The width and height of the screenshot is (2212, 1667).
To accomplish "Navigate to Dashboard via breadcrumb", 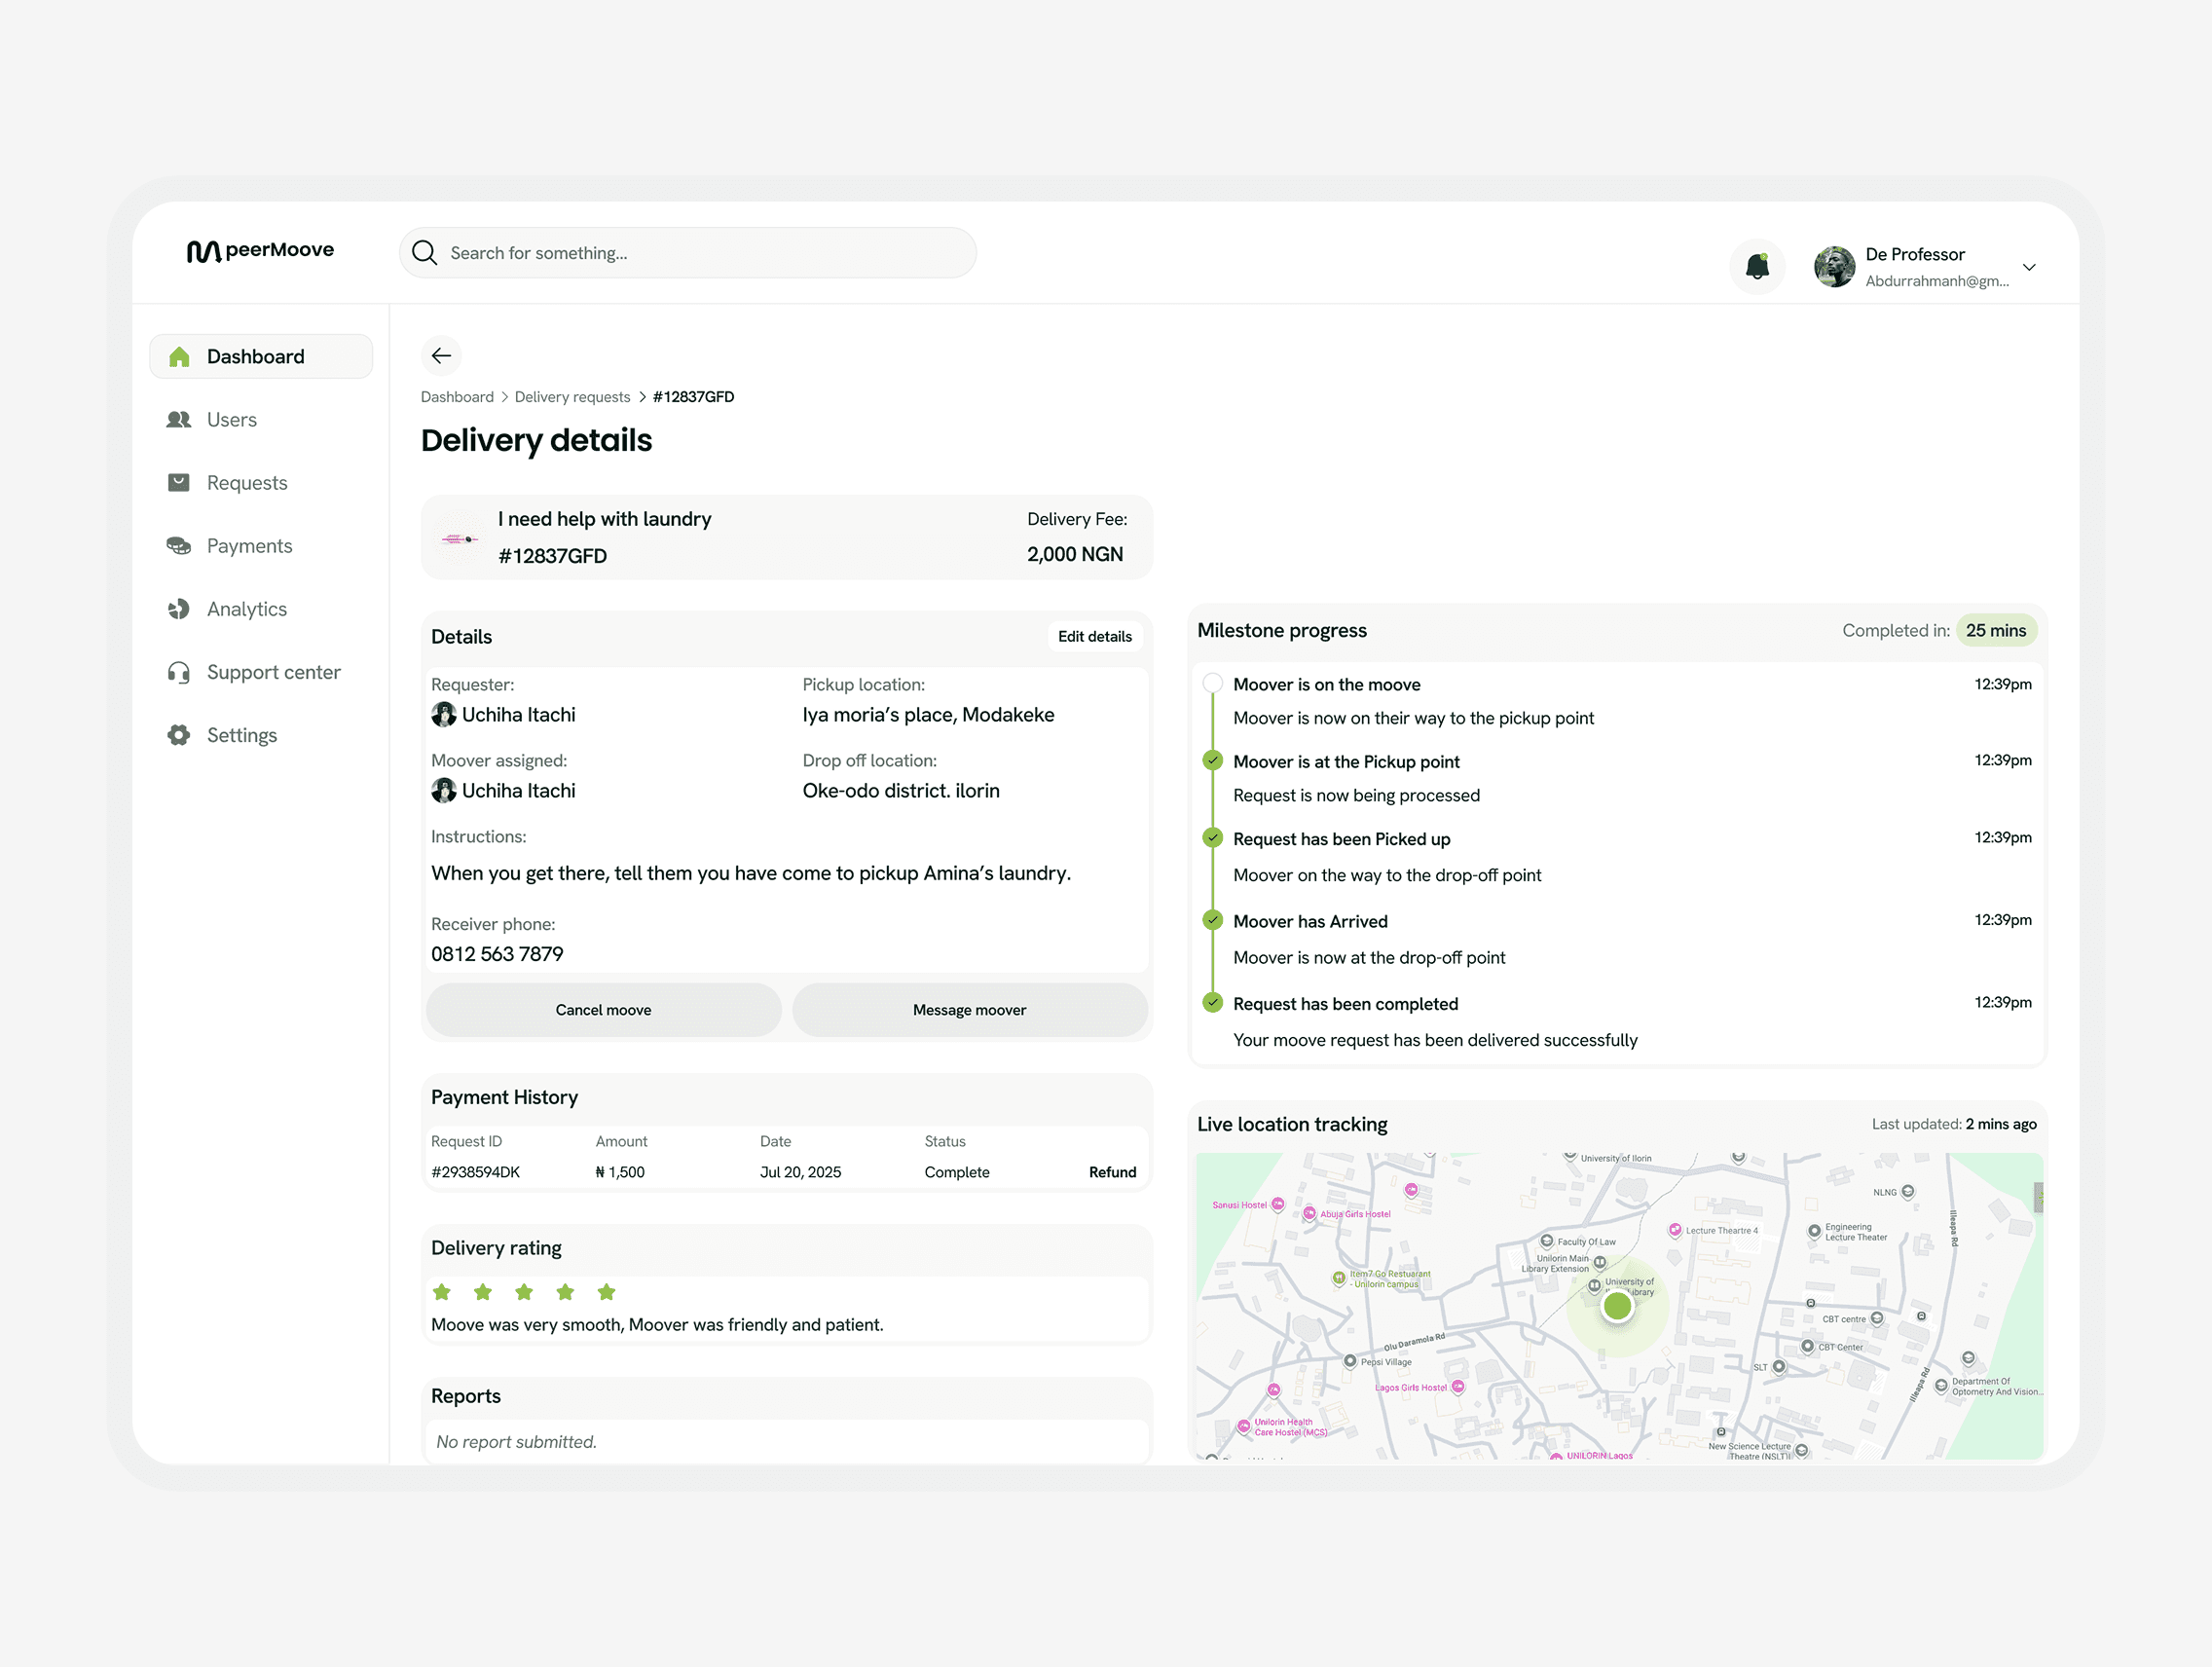I will coord(456,396).
